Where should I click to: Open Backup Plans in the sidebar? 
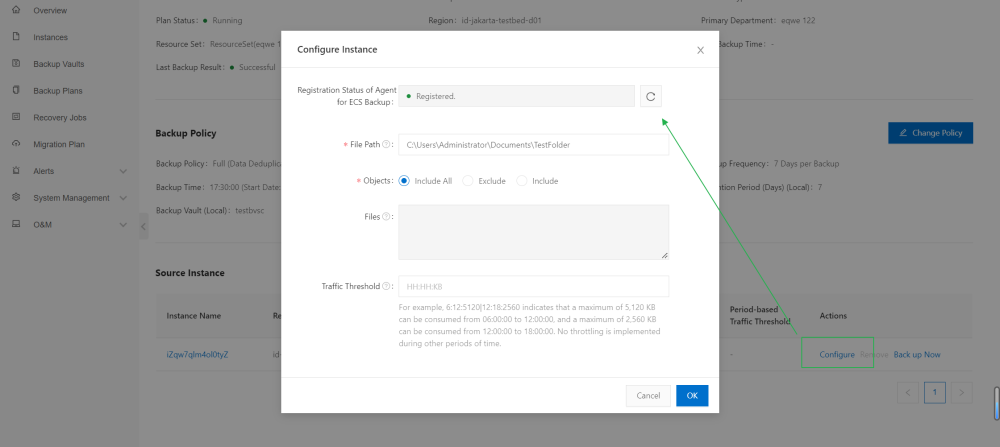point(57,91)
